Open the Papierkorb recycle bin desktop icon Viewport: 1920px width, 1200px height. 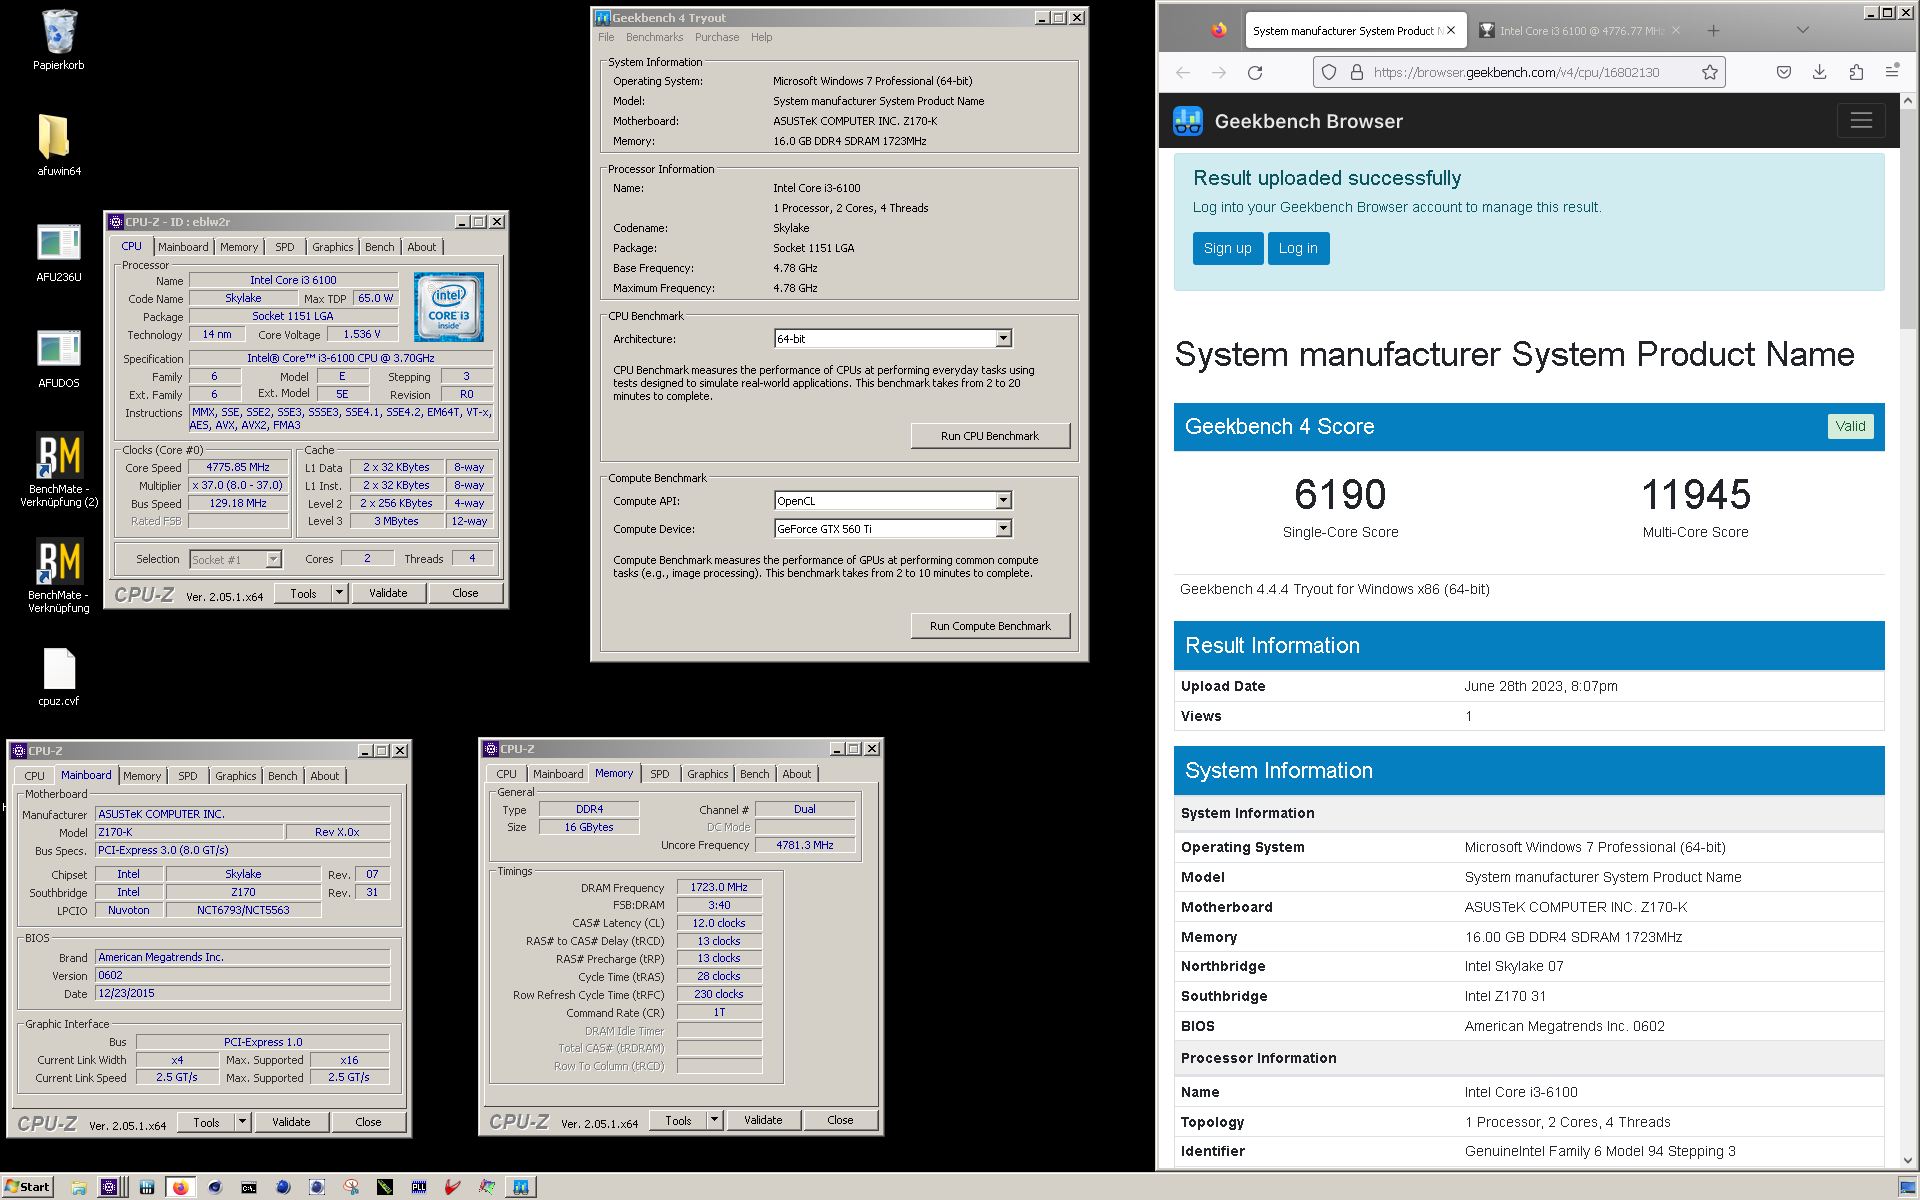coord(58,40)
